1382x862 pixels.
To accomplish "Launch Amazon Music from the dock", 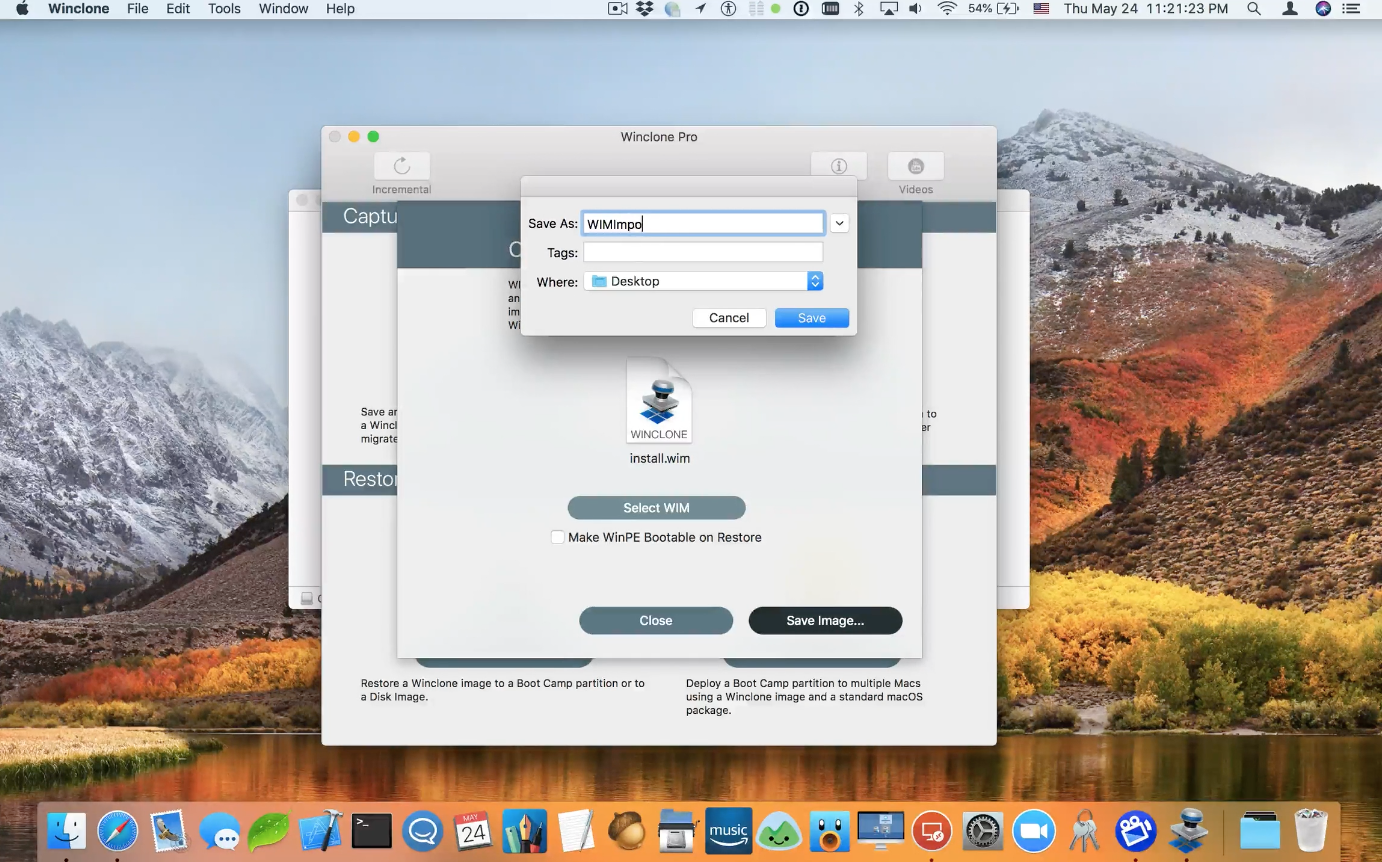I will click(728, 830).
